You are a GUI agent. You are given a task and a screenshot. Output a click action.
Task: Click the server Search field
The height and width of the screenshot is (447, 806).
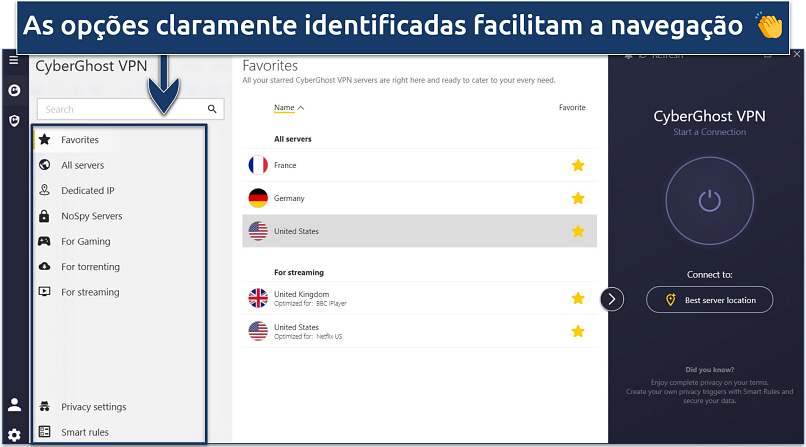(120, 109)
